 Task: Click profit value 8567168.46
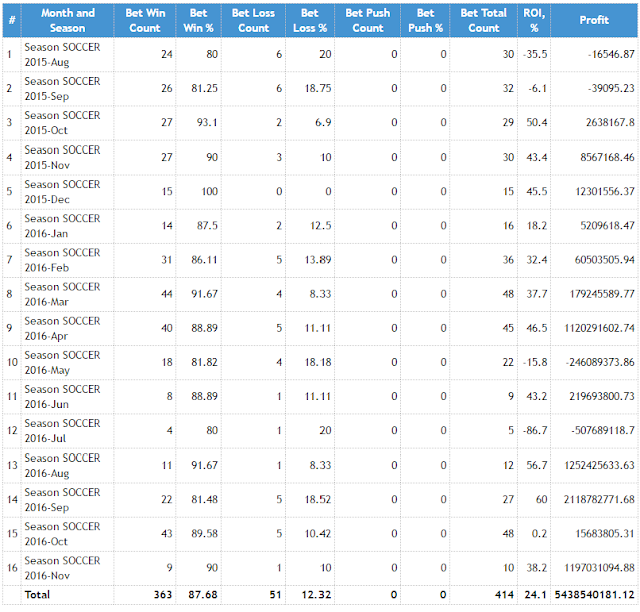point(607,158)
